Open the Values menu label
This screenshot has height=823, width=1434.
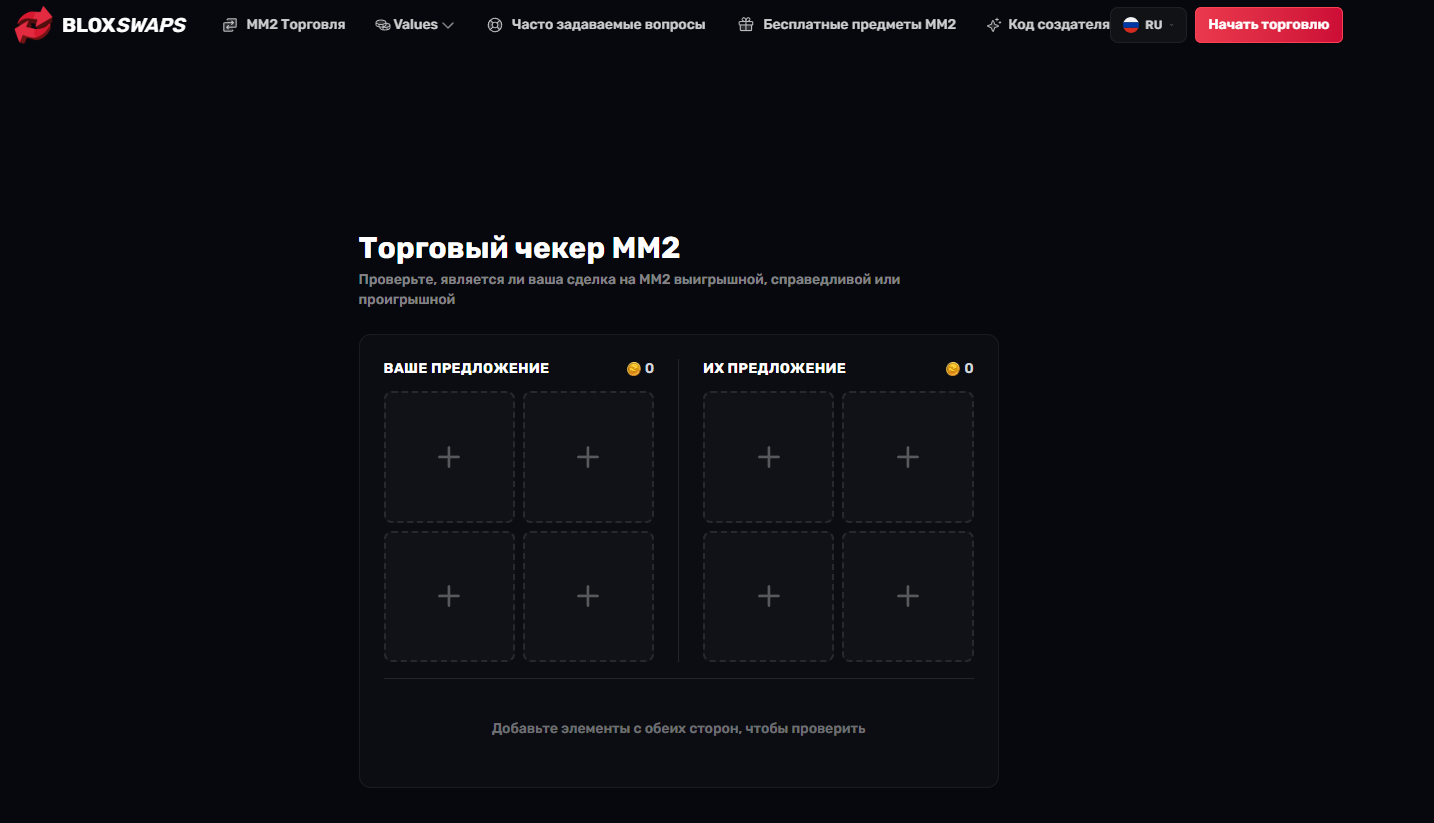click(x=416, y=25)
